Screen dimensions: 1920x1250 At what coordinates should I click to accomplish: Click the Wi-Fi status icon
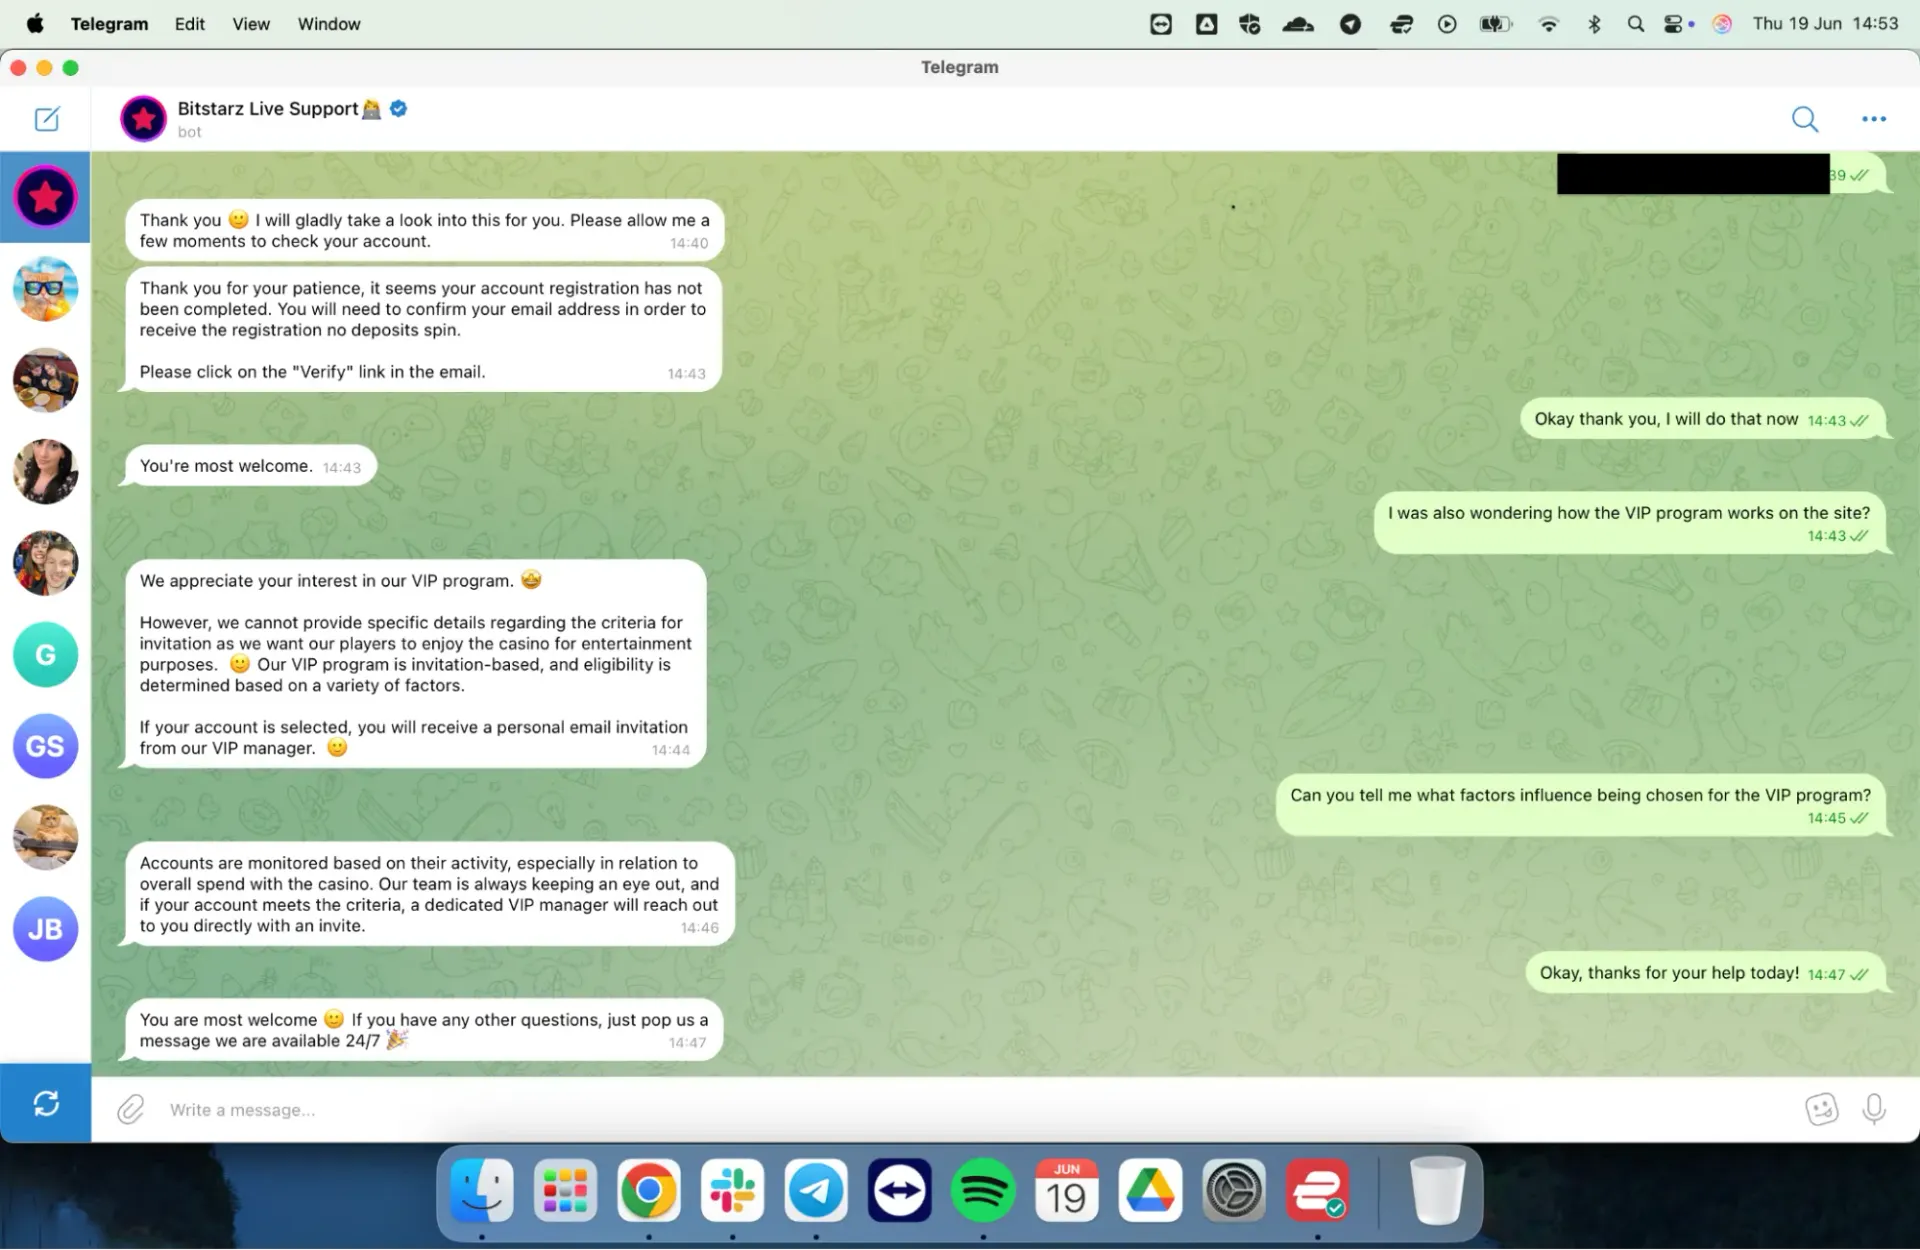coord(1548,24)
